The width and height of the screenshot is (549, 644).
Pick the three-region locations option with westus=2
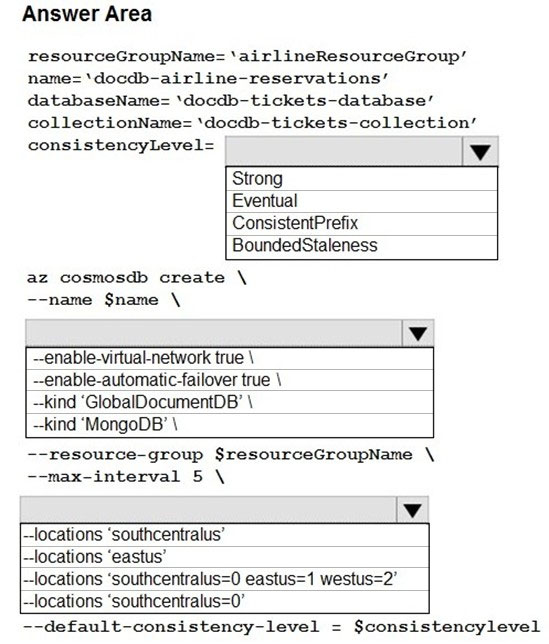tap(225, 580)
